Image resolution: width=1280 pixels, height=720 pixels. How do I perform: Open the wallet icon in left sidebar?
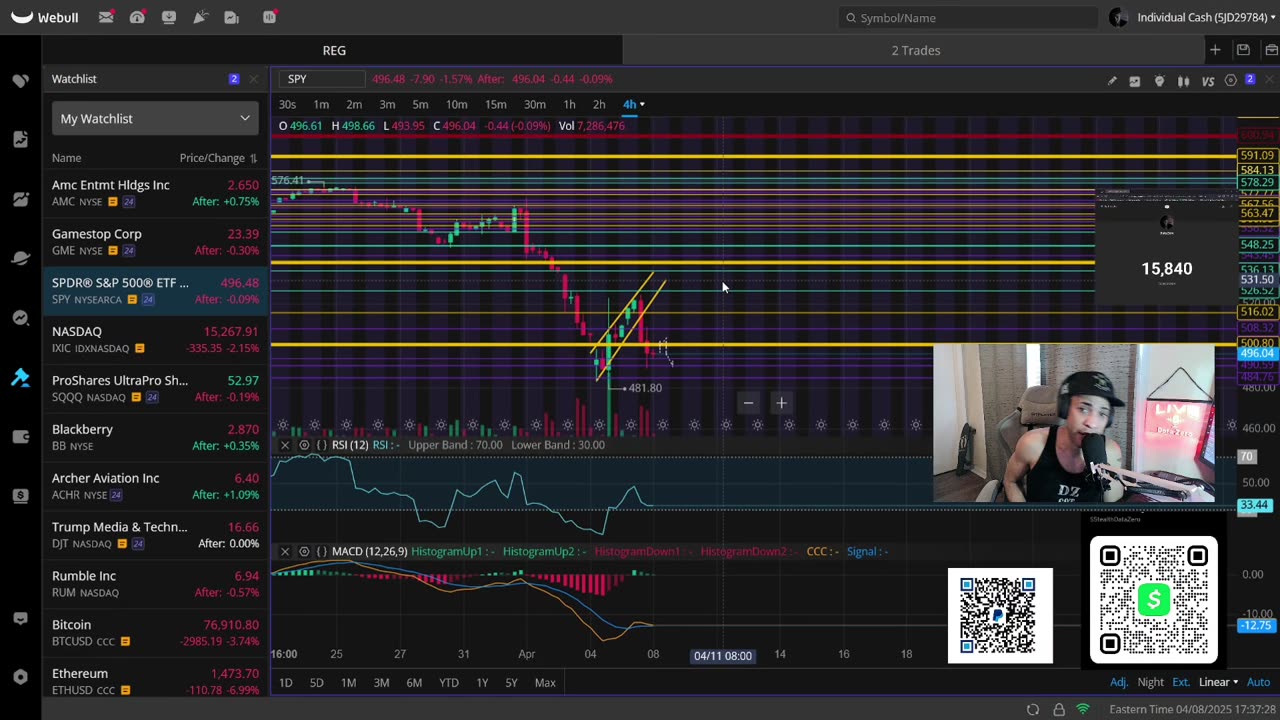[20, 436]
